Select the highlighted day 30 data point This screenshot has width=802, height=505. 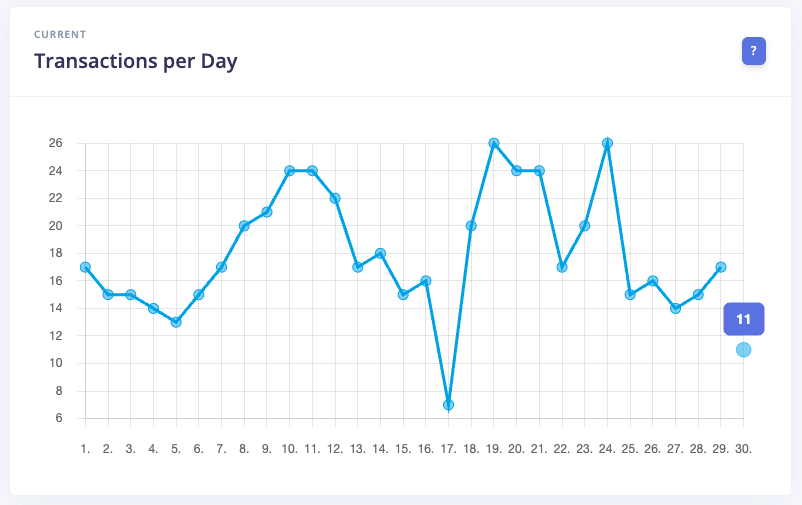(x=743, y=350)
